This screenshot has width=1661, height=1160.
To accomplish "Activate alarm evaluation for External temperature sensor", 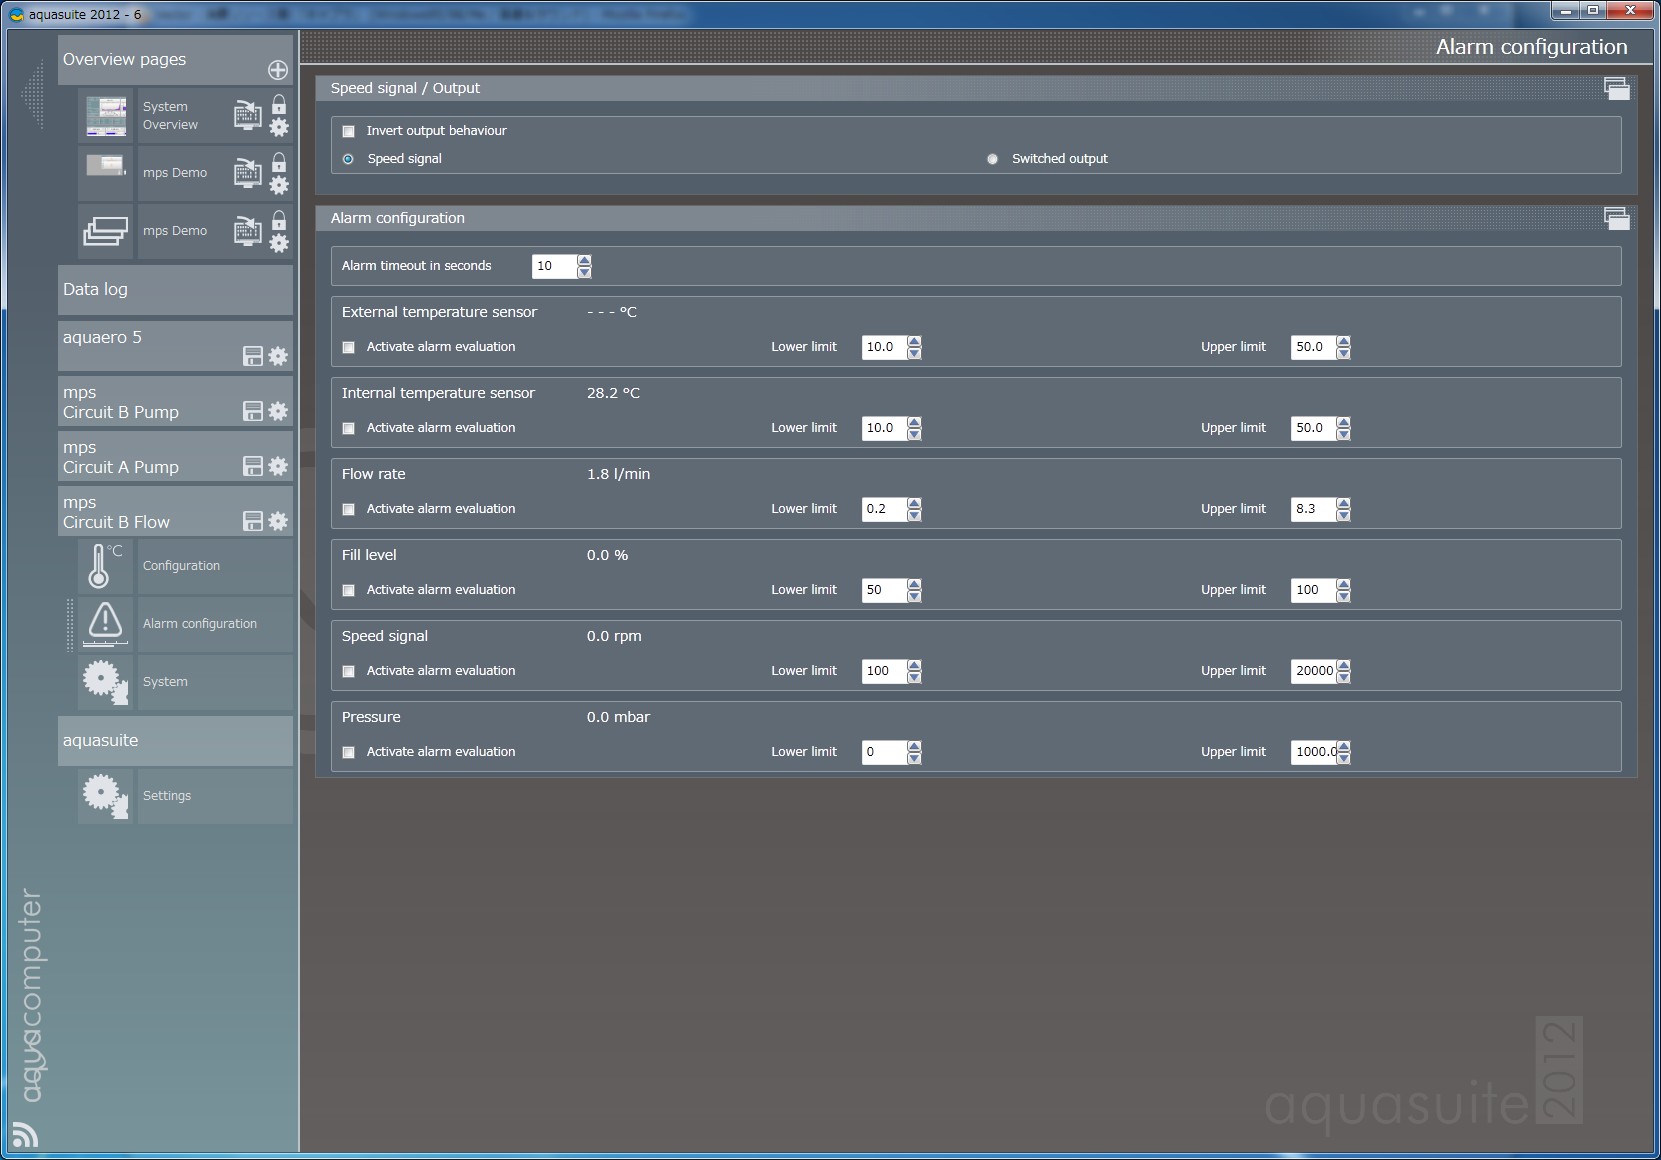I will [x=349, y=347].
